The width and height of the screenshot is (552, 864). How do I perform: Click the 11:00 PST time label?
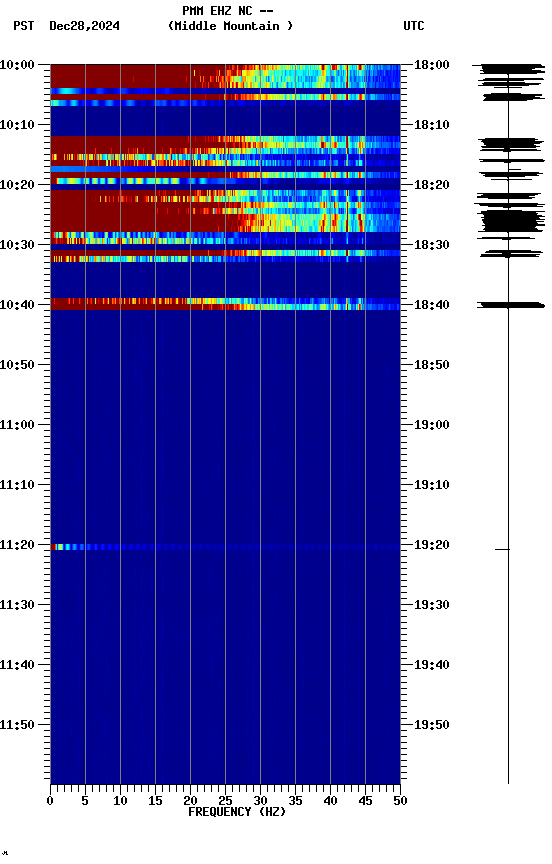[17, 425]
